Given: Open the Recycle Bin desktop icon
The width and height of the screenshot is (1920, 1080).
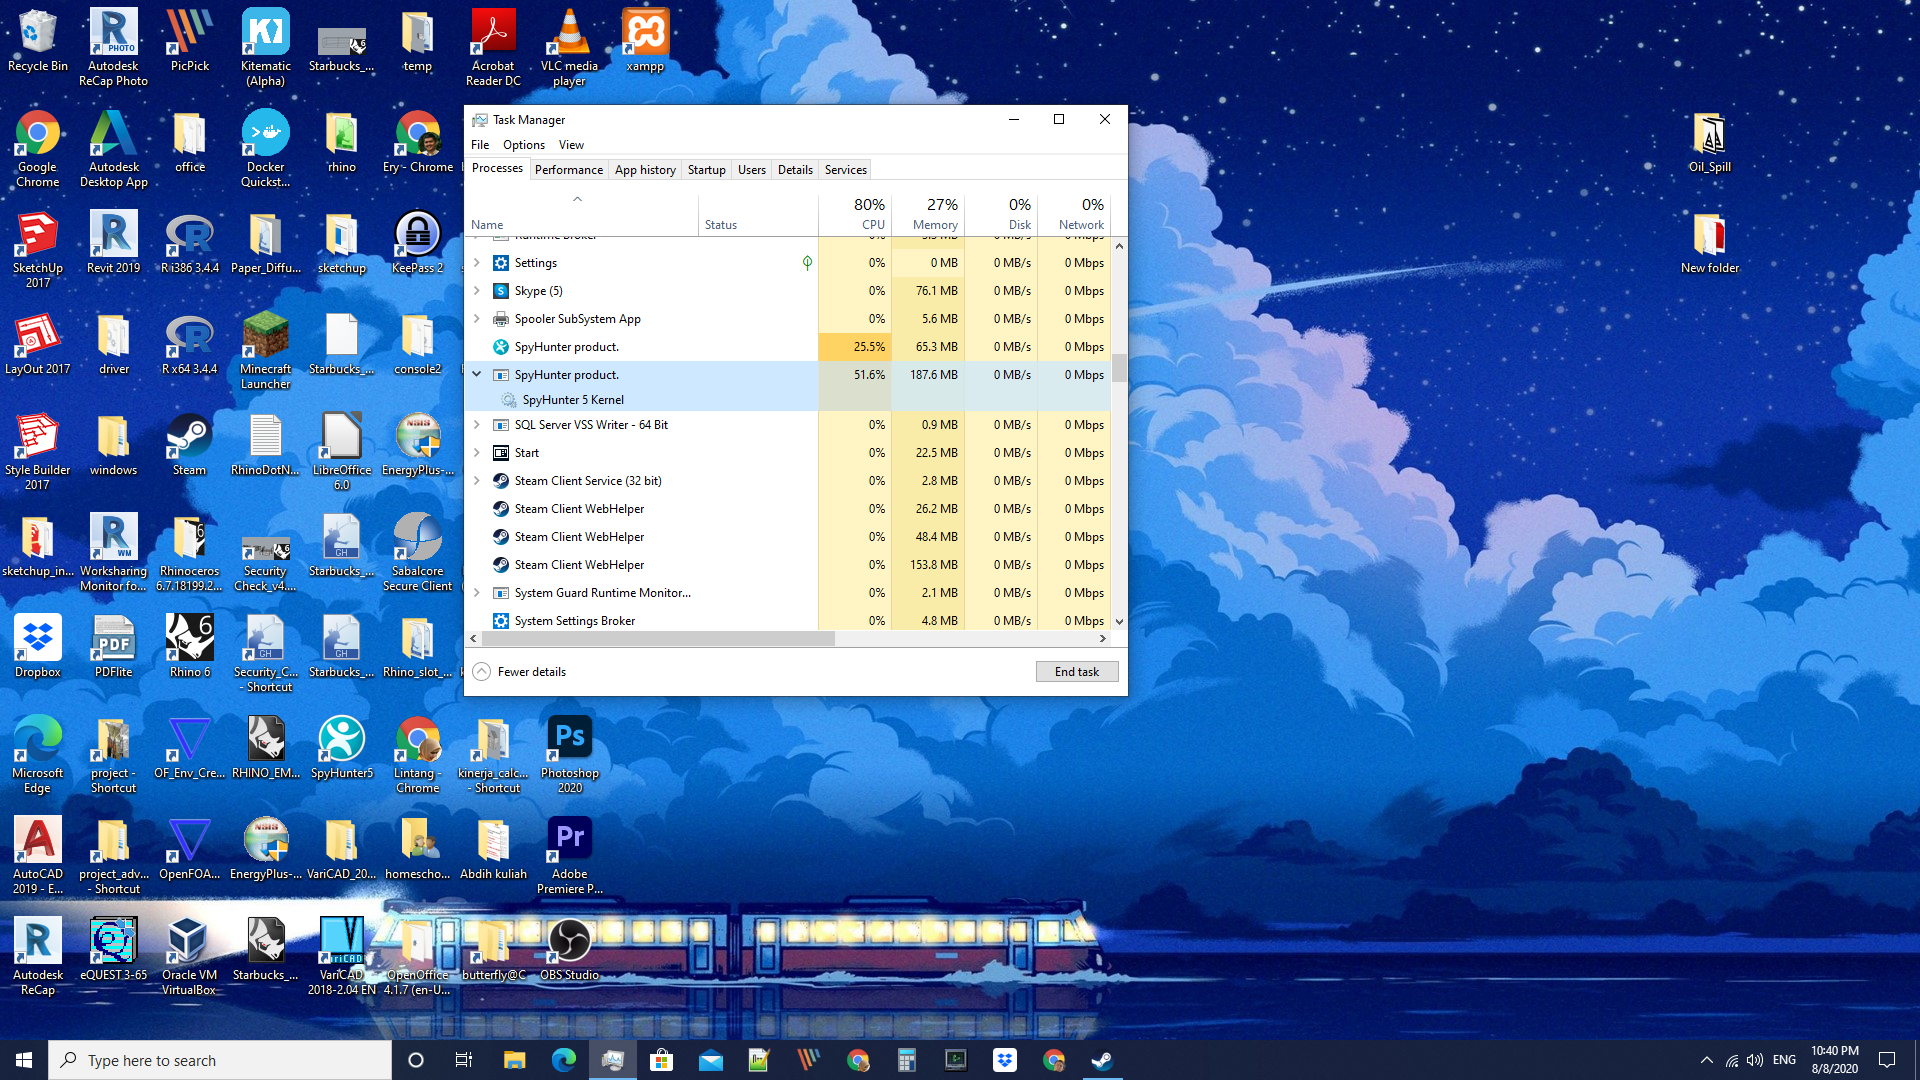Looking at the screenshot, I should click(38, 42).
